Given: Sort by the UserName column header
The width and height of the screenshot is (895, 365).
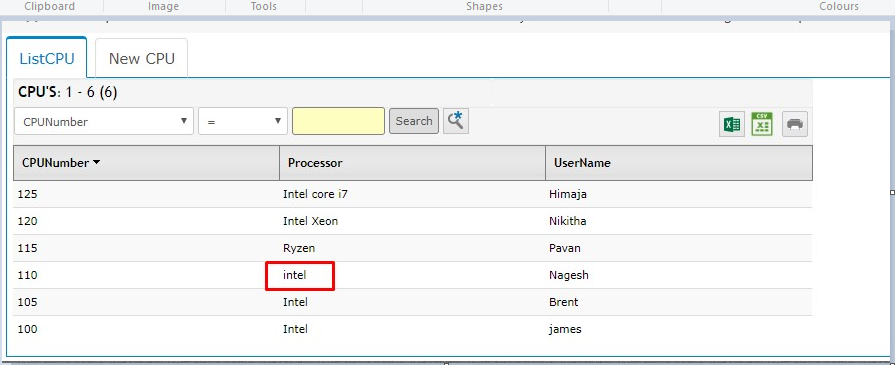Looking at the screenshot, I should tap(582, 163).
